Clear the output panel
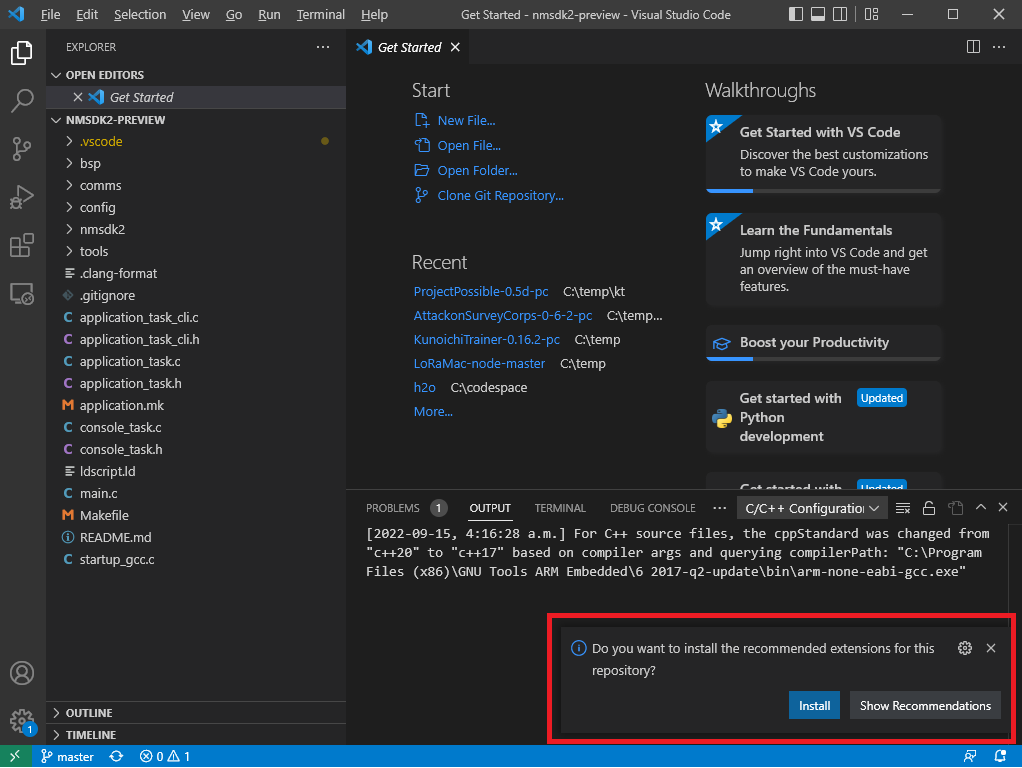The image size is (1022, 768). pyautogui.click(x=903, y=508)
